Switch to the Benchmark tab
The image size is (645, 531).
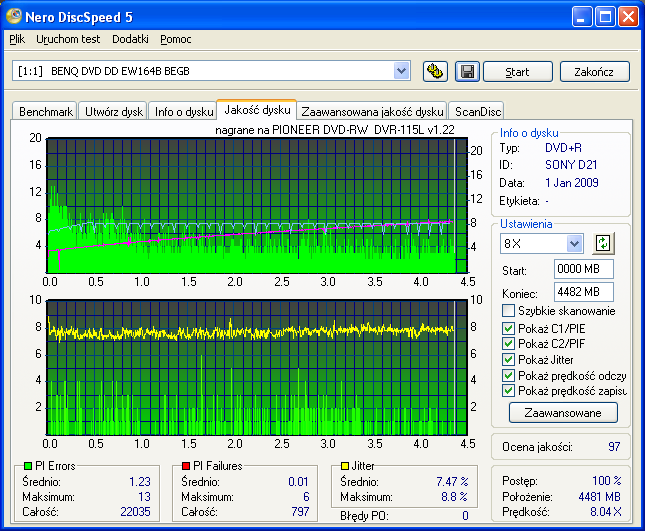[45, 111]
